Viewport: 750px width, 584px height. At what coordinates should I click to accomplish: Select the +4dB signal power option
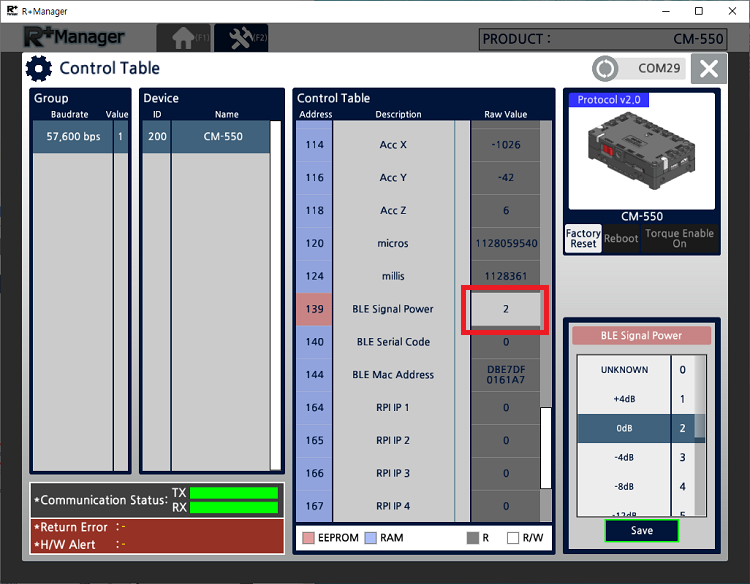[624, 399]
